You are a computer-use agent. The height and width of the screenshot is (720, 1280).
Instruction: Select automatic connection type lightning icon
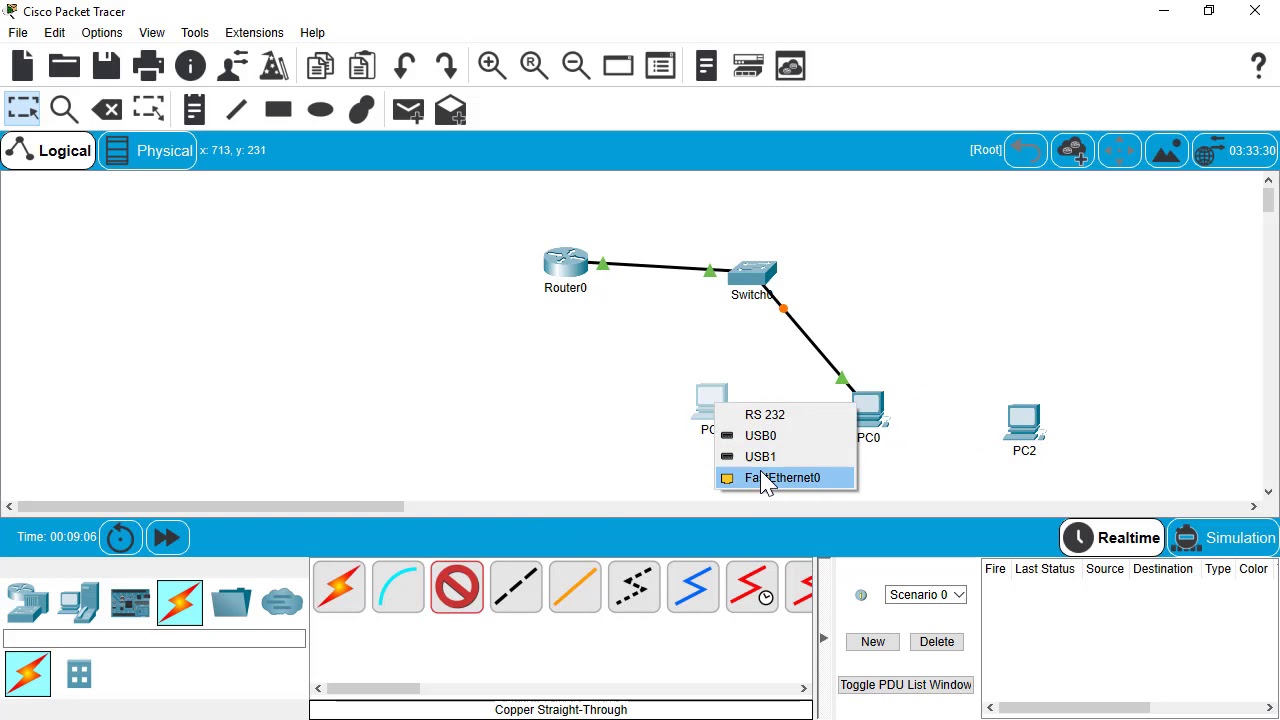(339, 586)
